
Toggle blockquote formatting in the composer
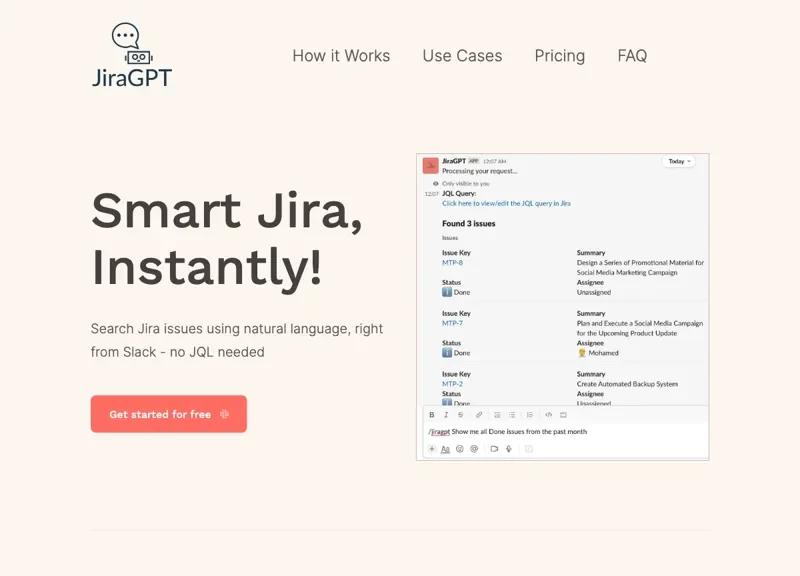(x=529, y=414)
